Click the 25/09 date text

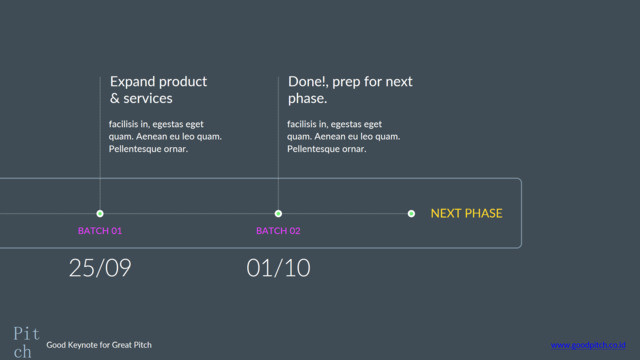coord(100,268)
